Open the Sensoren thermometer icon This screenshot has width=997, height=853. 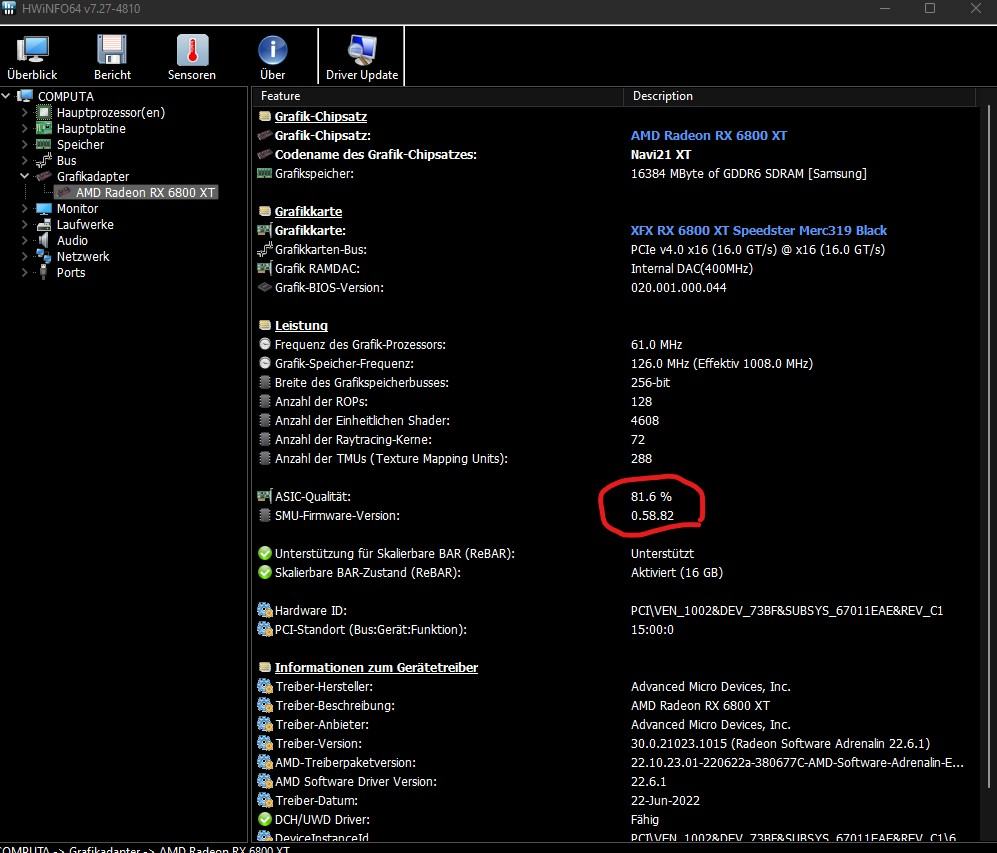(192, 50)
